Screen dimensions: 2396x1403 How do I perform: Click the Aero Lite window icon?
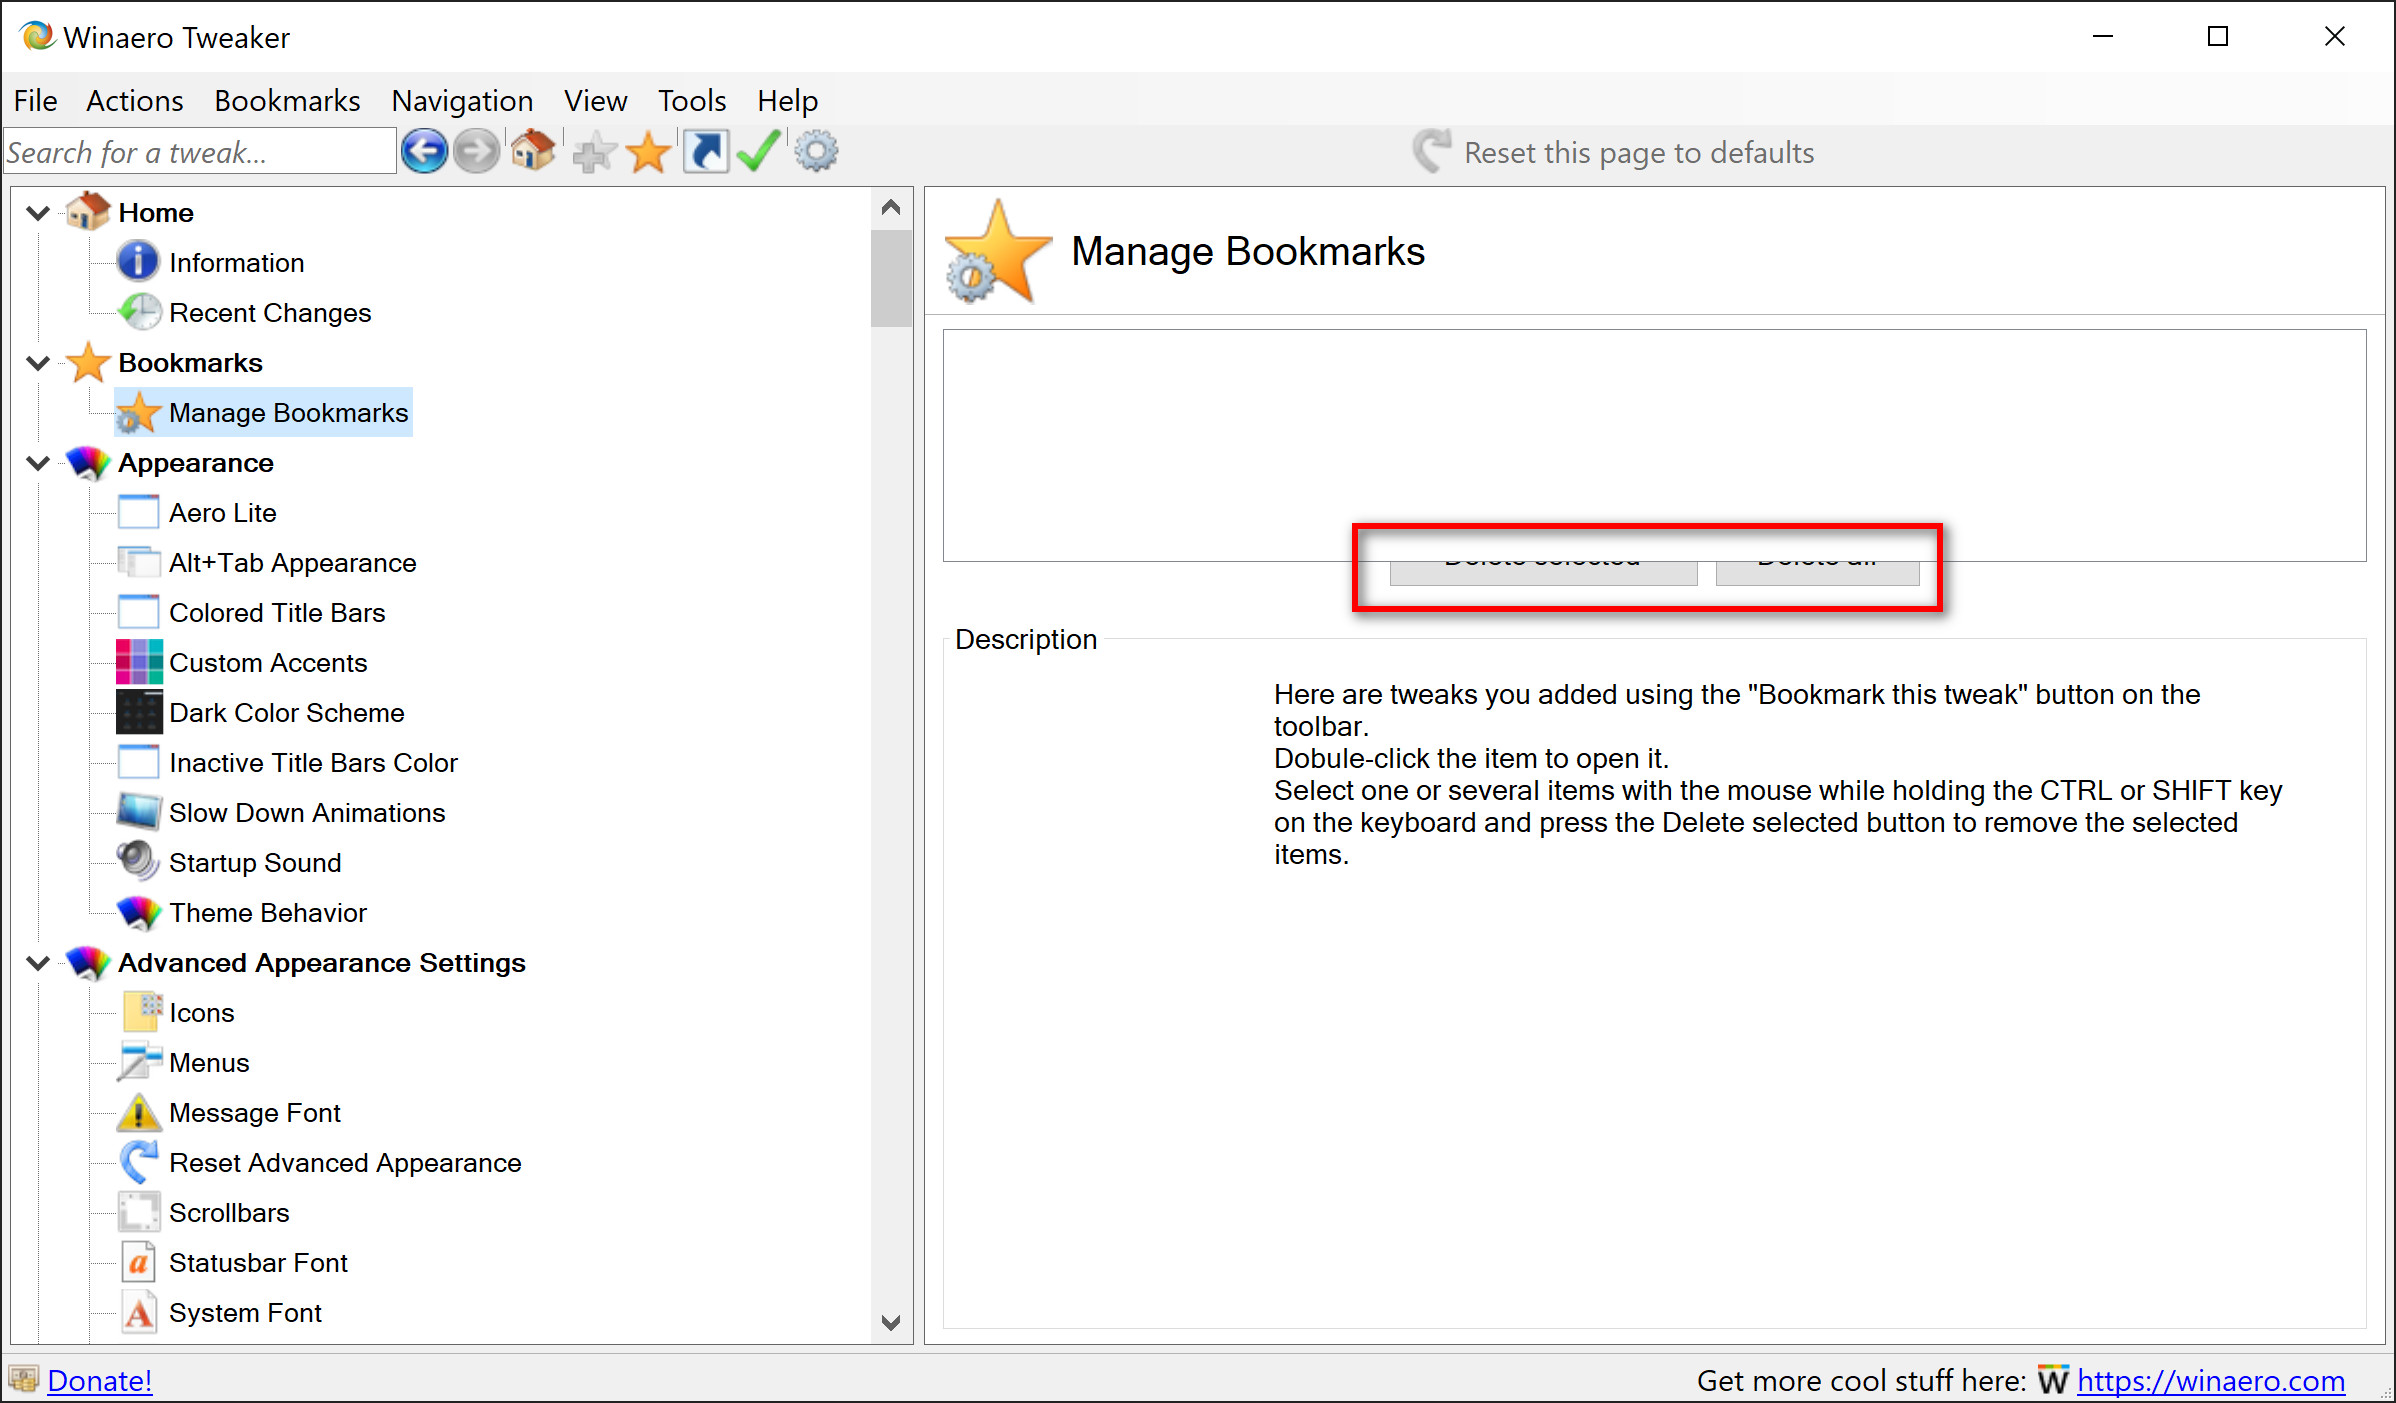coord(138,512)
